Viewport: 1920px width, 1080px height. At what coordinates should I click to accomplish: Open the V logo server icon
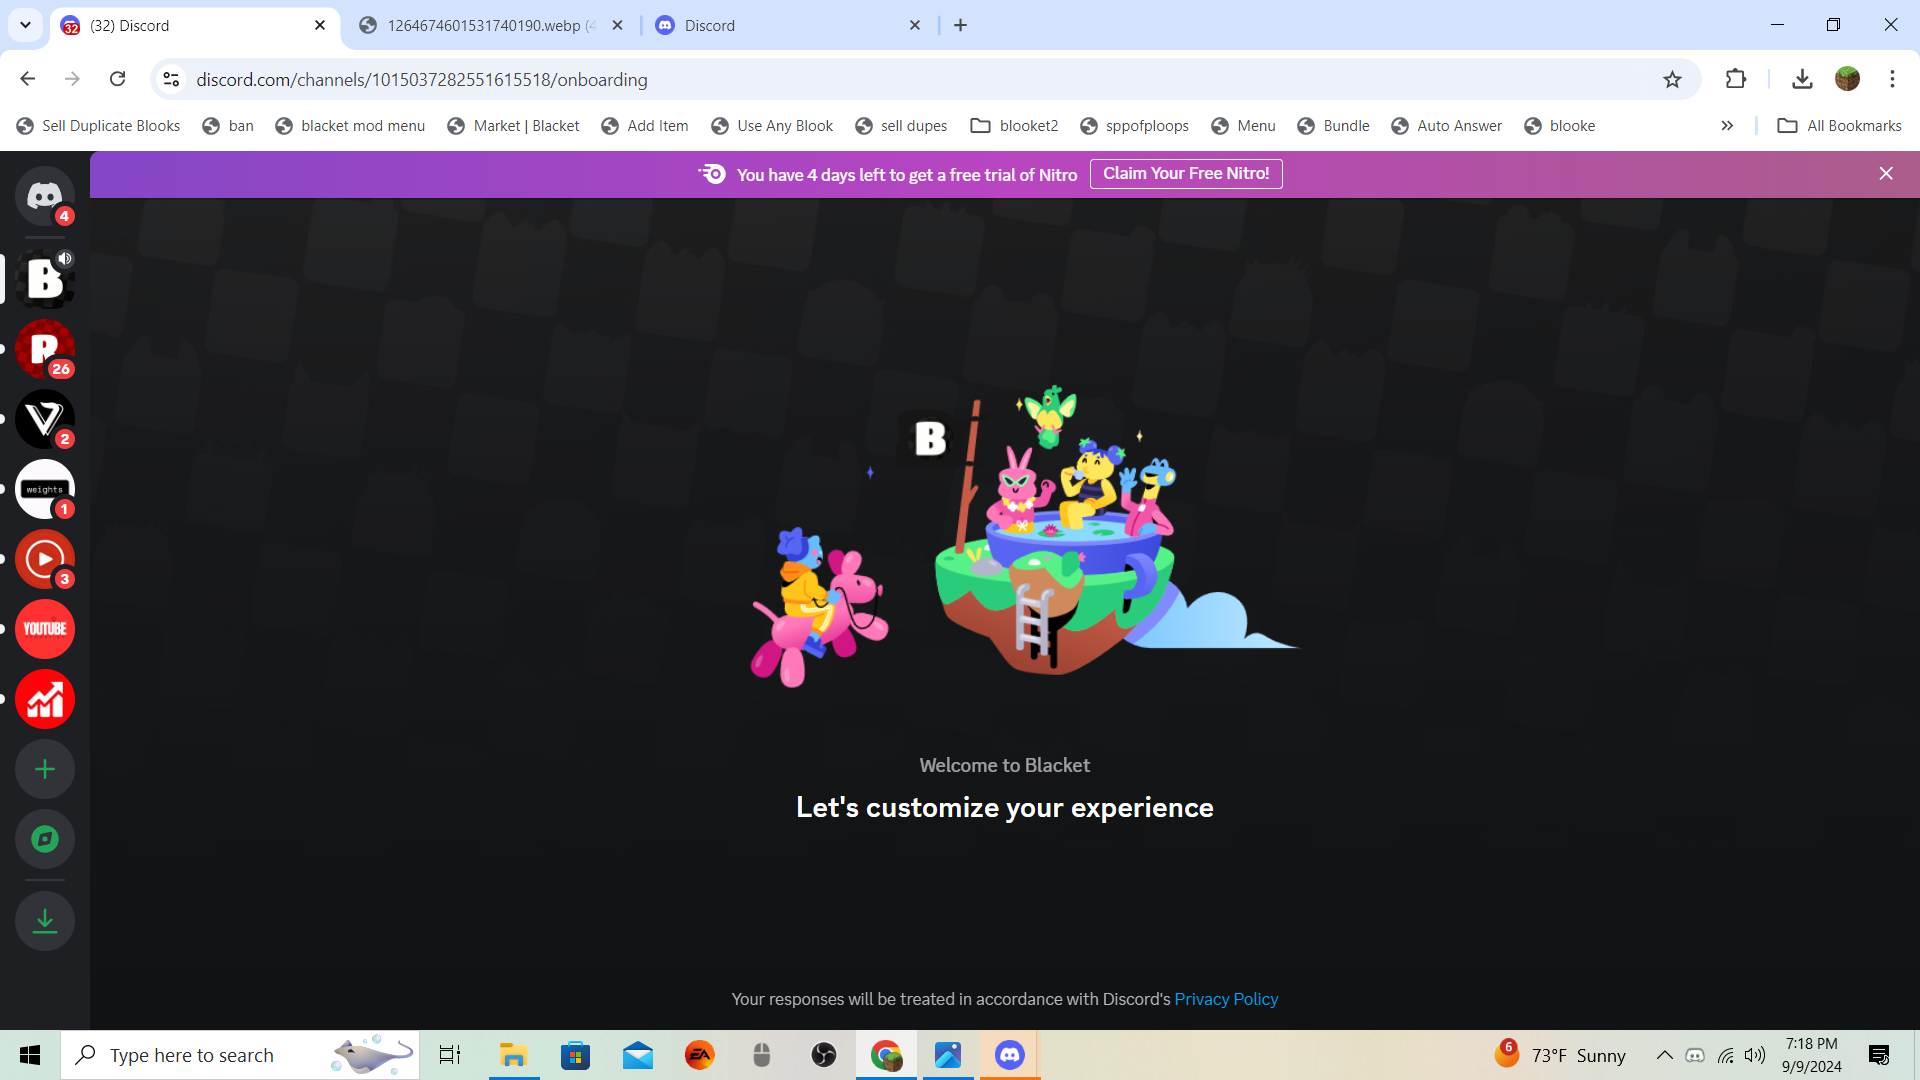(44, 418)
